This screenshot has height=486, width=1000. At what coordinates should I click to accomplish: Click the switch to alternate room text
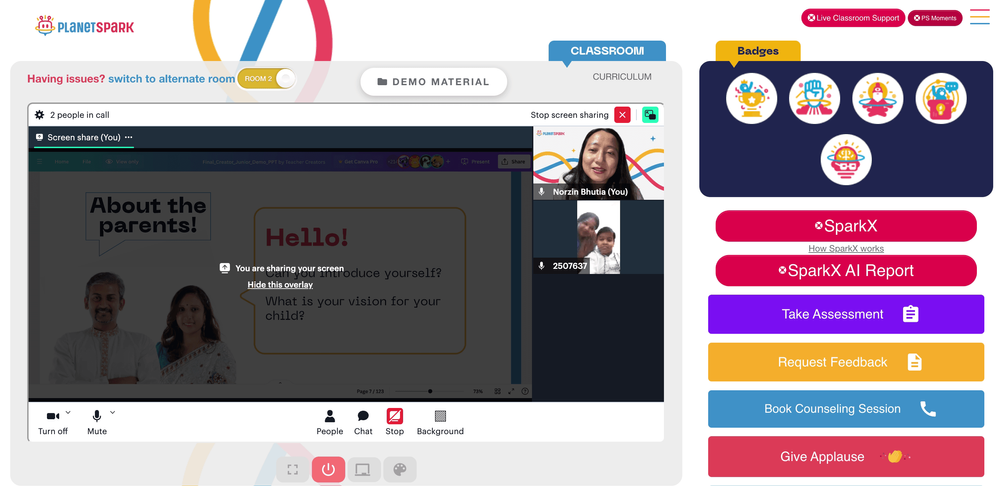click(172, 79)
